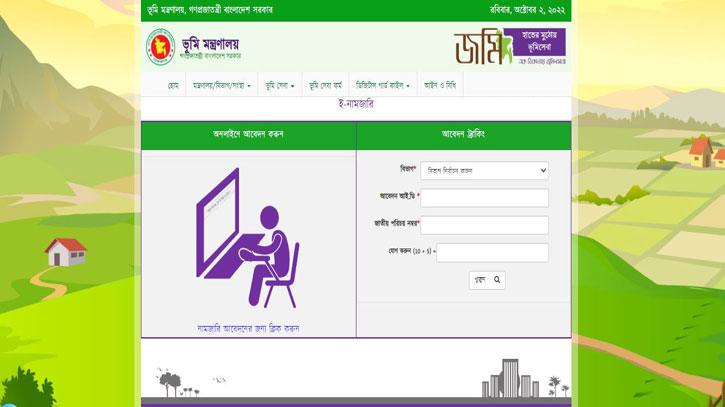Click the খুঁজুন search button

(x=487, y=280)
